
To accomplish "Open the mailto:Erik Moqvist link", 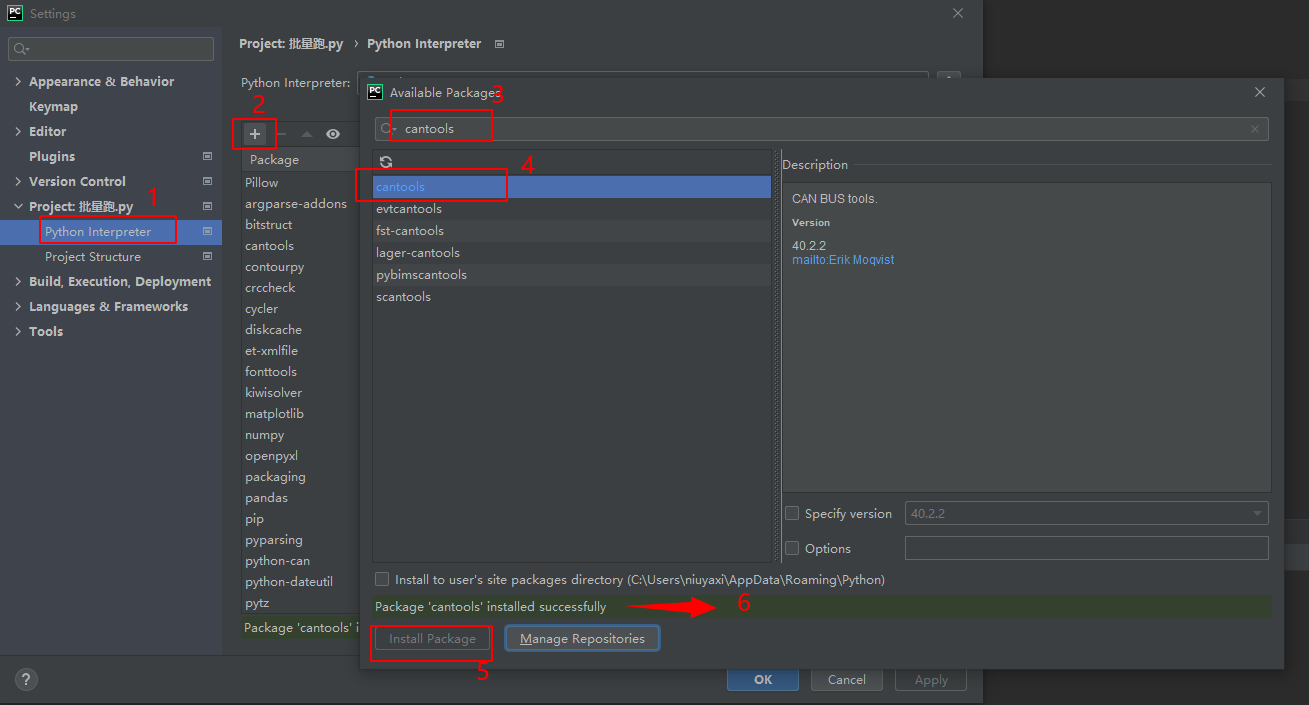I will coord(843,259).
